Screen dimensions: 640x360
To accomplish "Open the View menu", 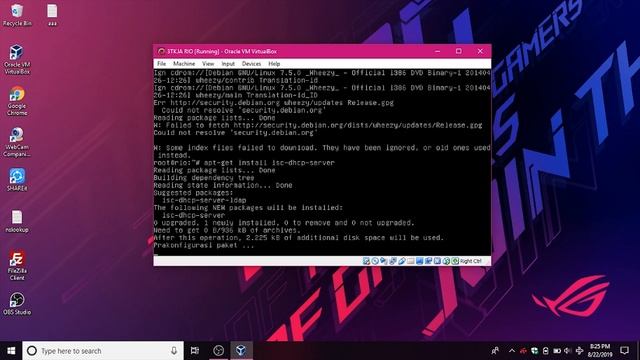I will [208, 64].
